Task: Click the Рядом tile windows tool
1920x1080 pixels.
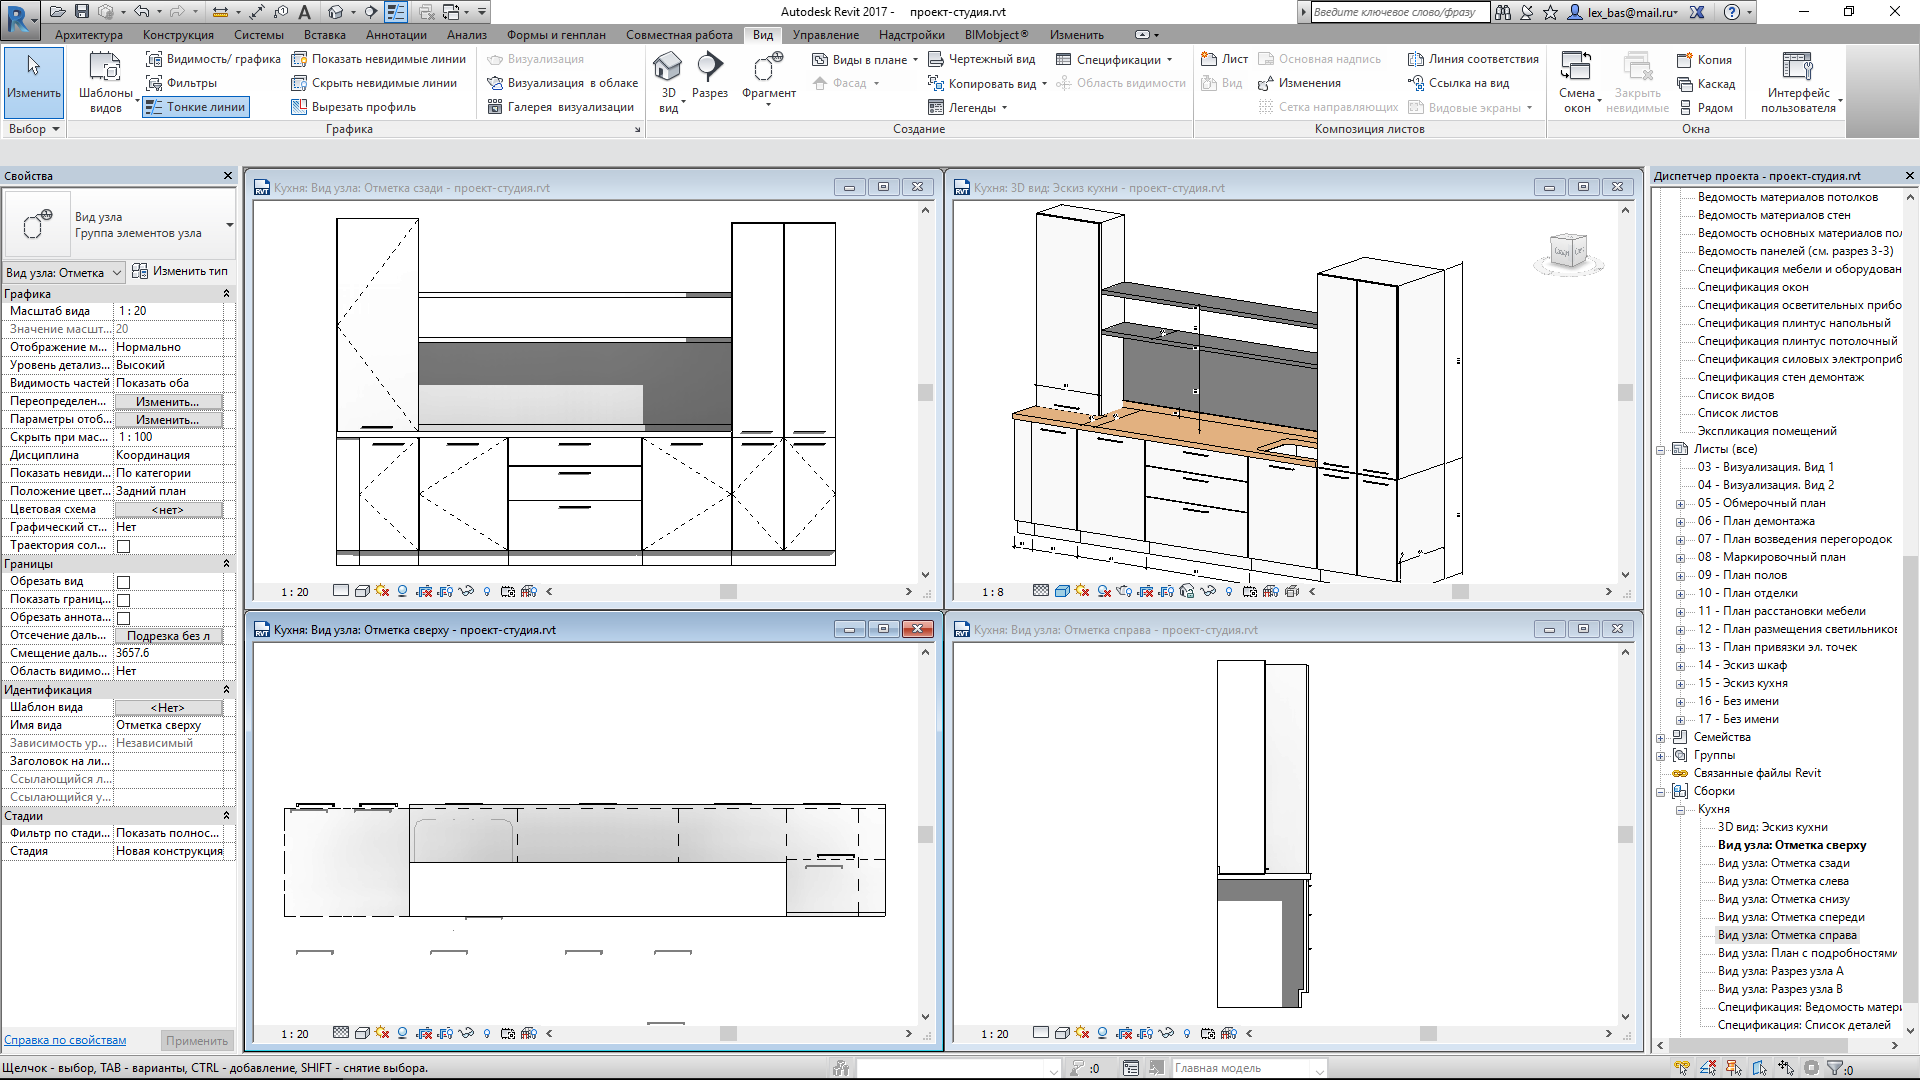Action: (x=1705, y=108)
